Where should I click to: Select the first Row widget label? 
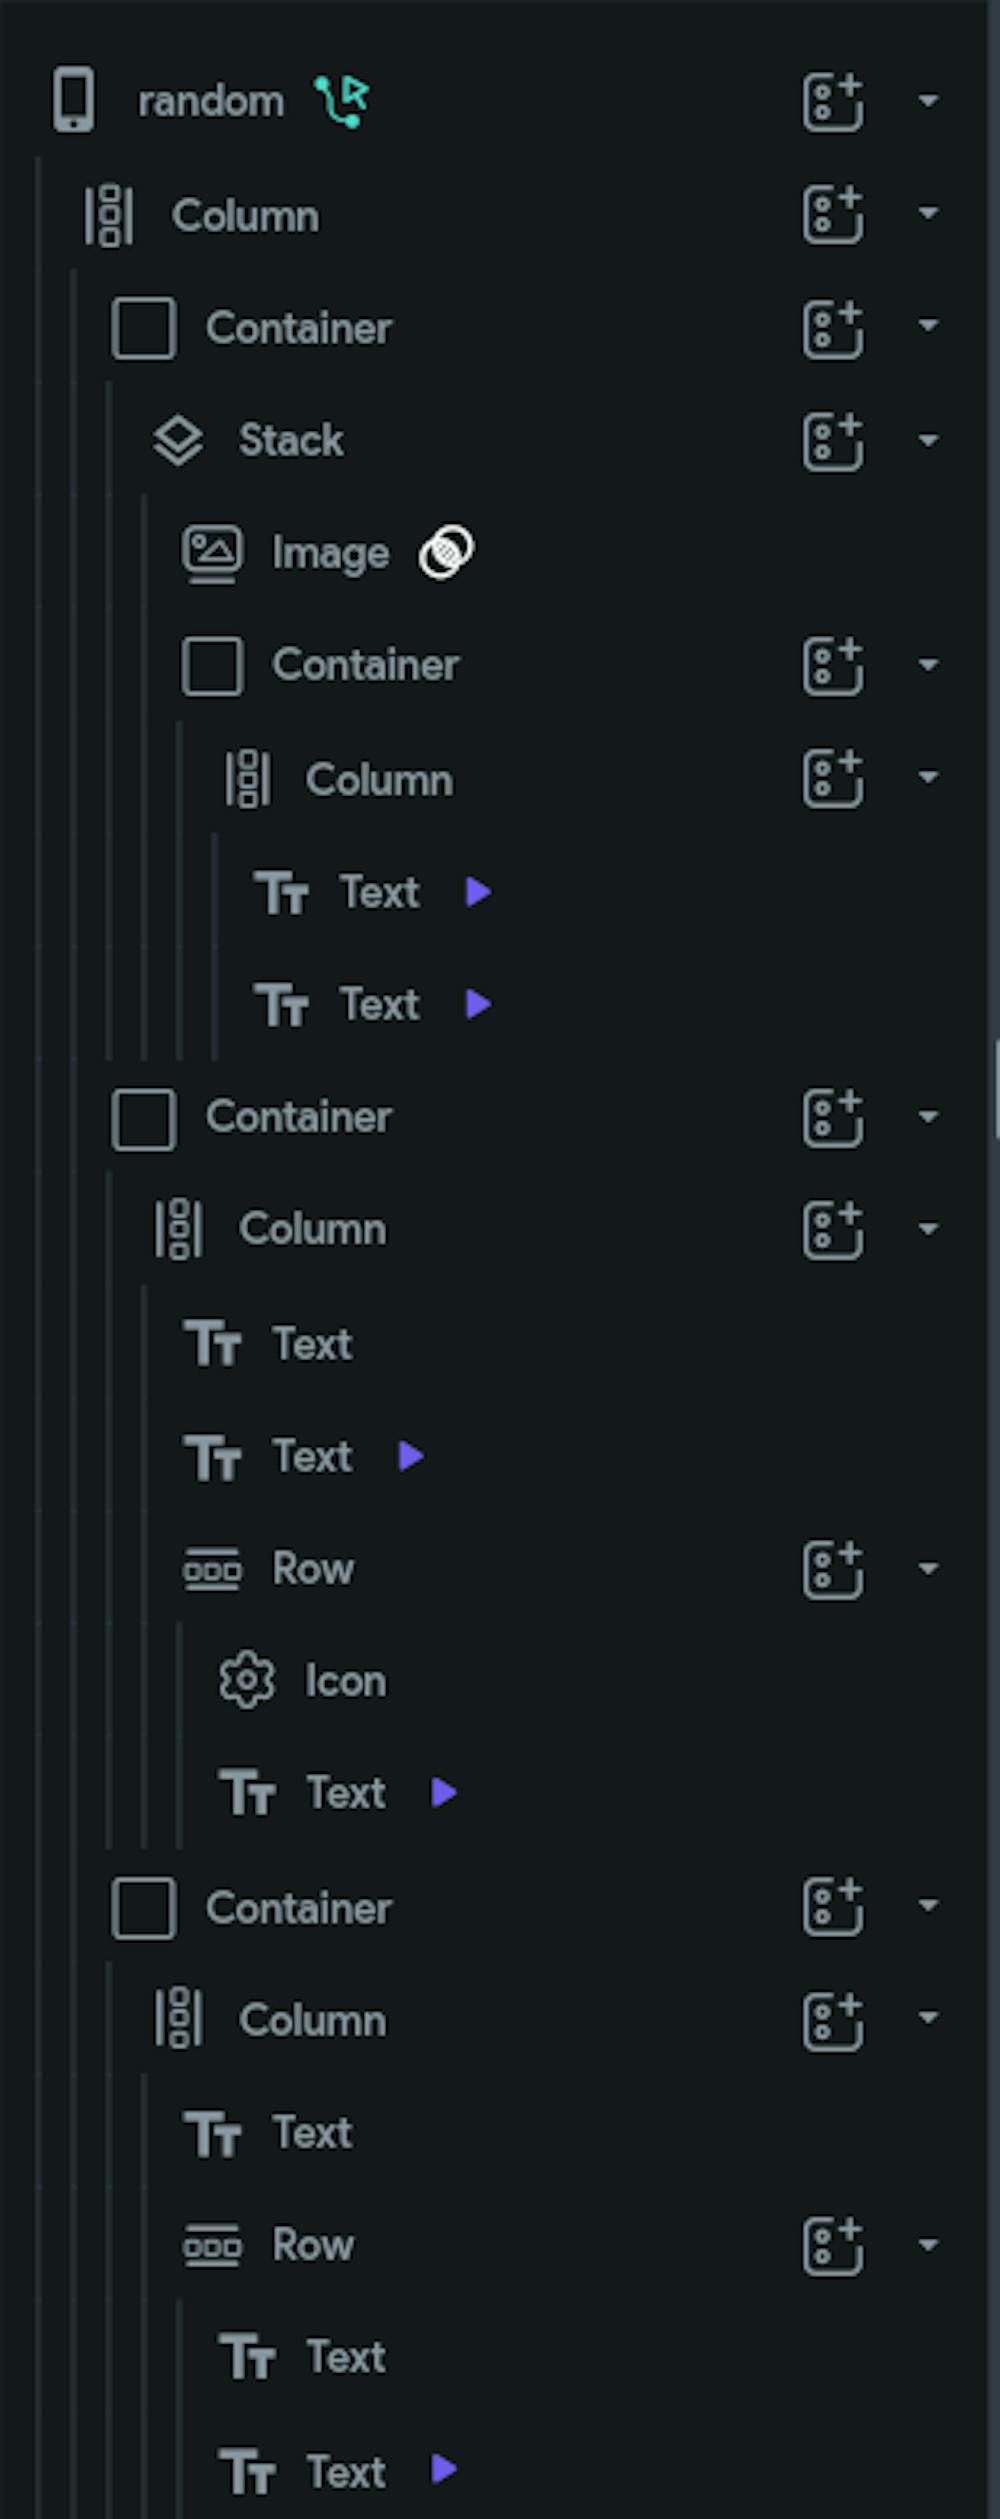pos(313,1569)
